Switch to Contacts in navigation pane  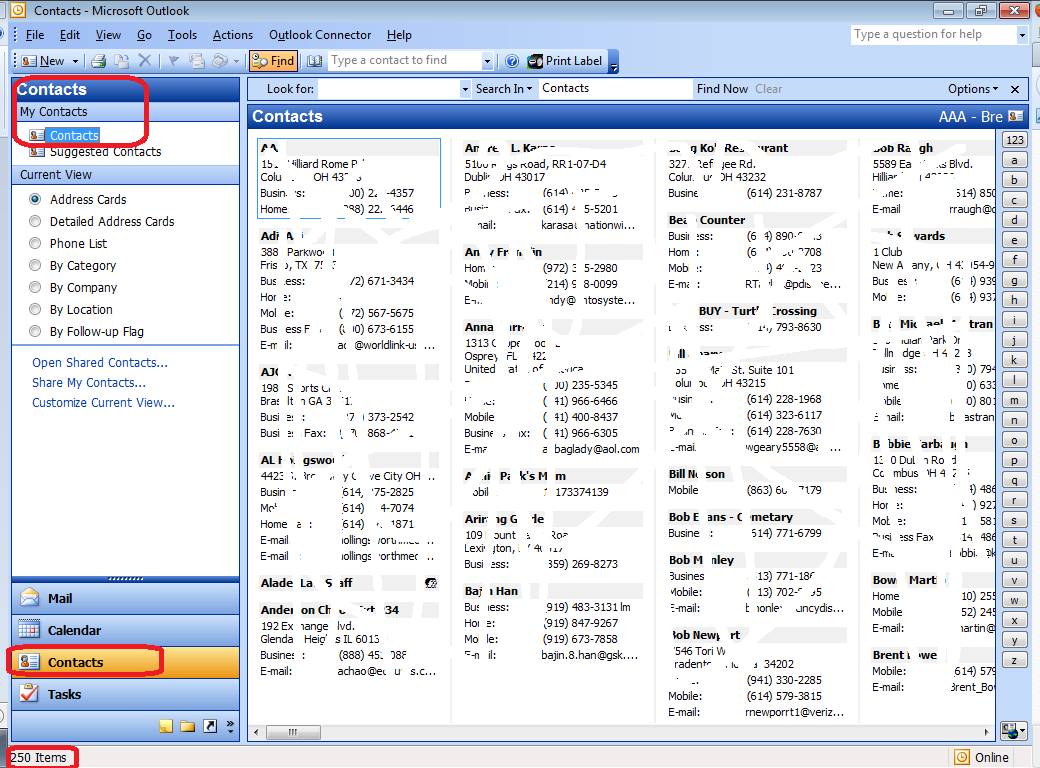(x=125, y=662)
